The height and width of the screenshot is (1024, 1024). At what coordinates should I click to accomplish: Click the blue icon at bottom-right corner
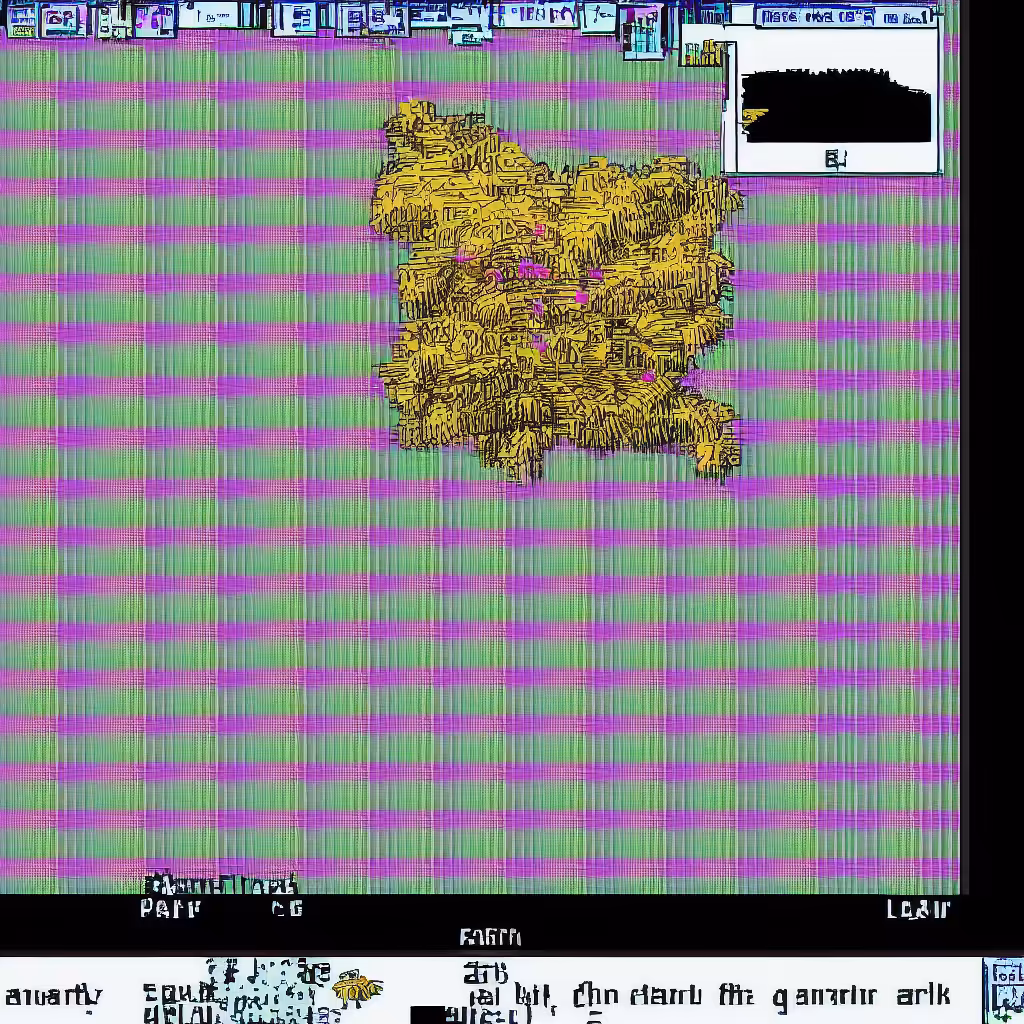coord(1004,991)
